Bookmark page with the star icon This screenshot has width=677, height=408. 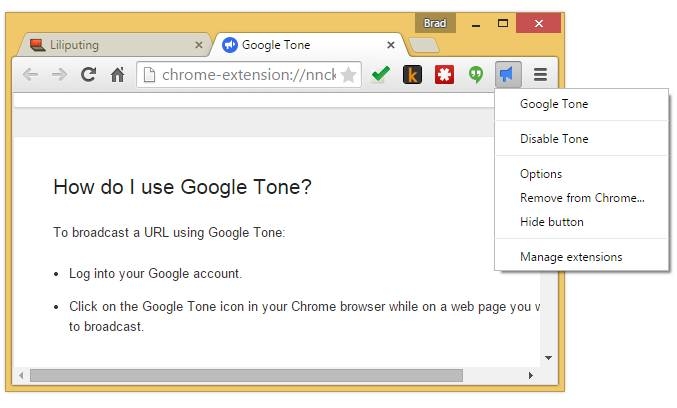click(x=348, y=75)
